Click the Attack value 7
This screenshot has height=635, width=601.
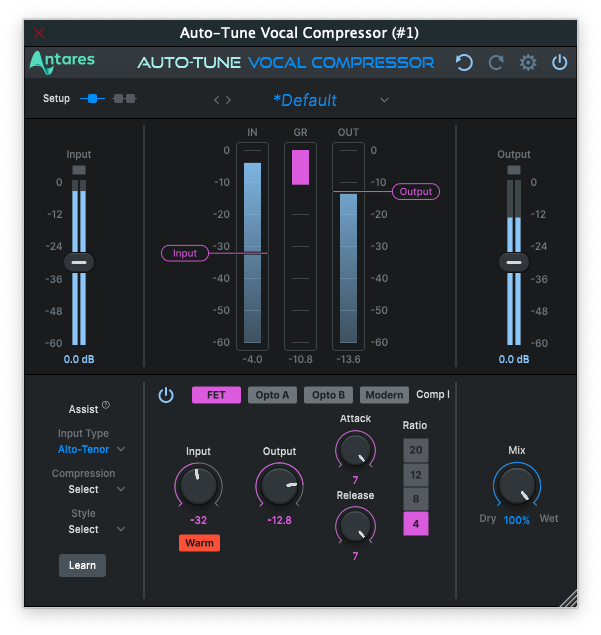(x=355, y=480)
